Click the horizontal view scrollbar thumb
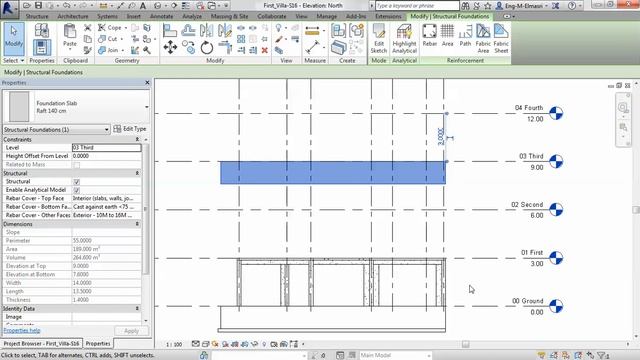 (465, 344)
